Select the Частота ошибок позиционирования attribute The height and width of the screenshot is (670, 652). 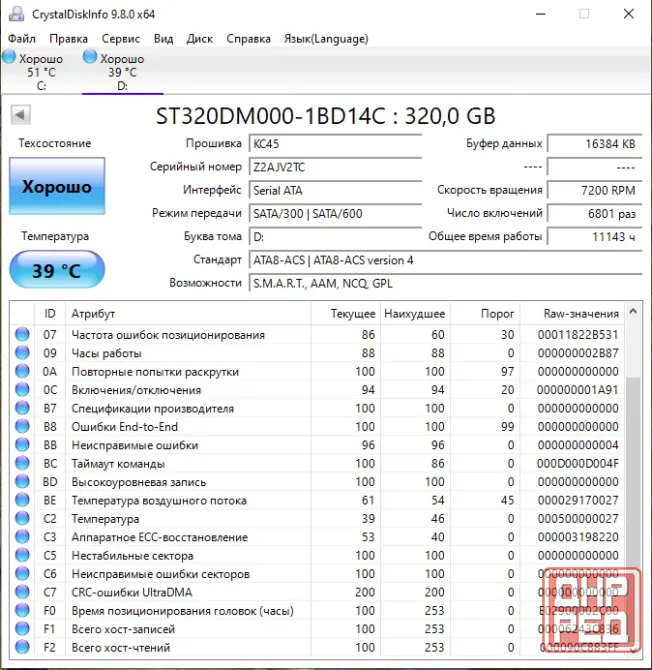pos(168,335)
